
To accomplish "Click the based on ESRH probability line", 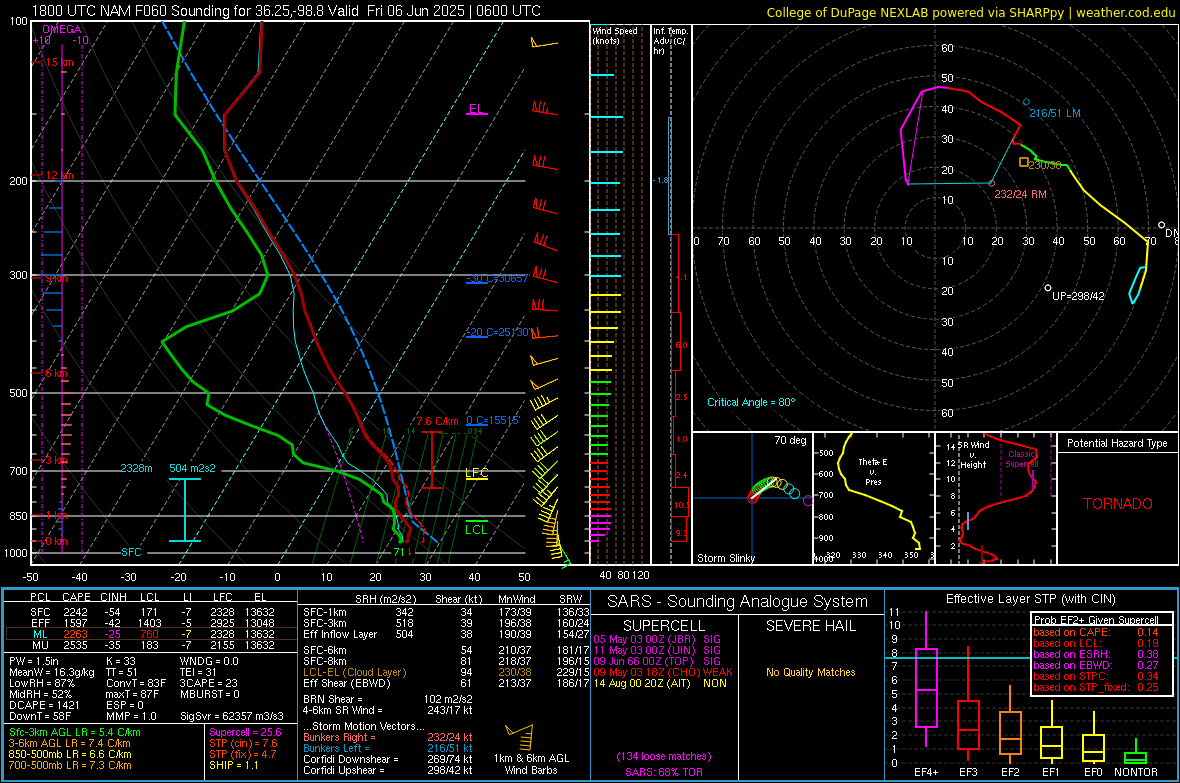I will [x=1096, y=654].
